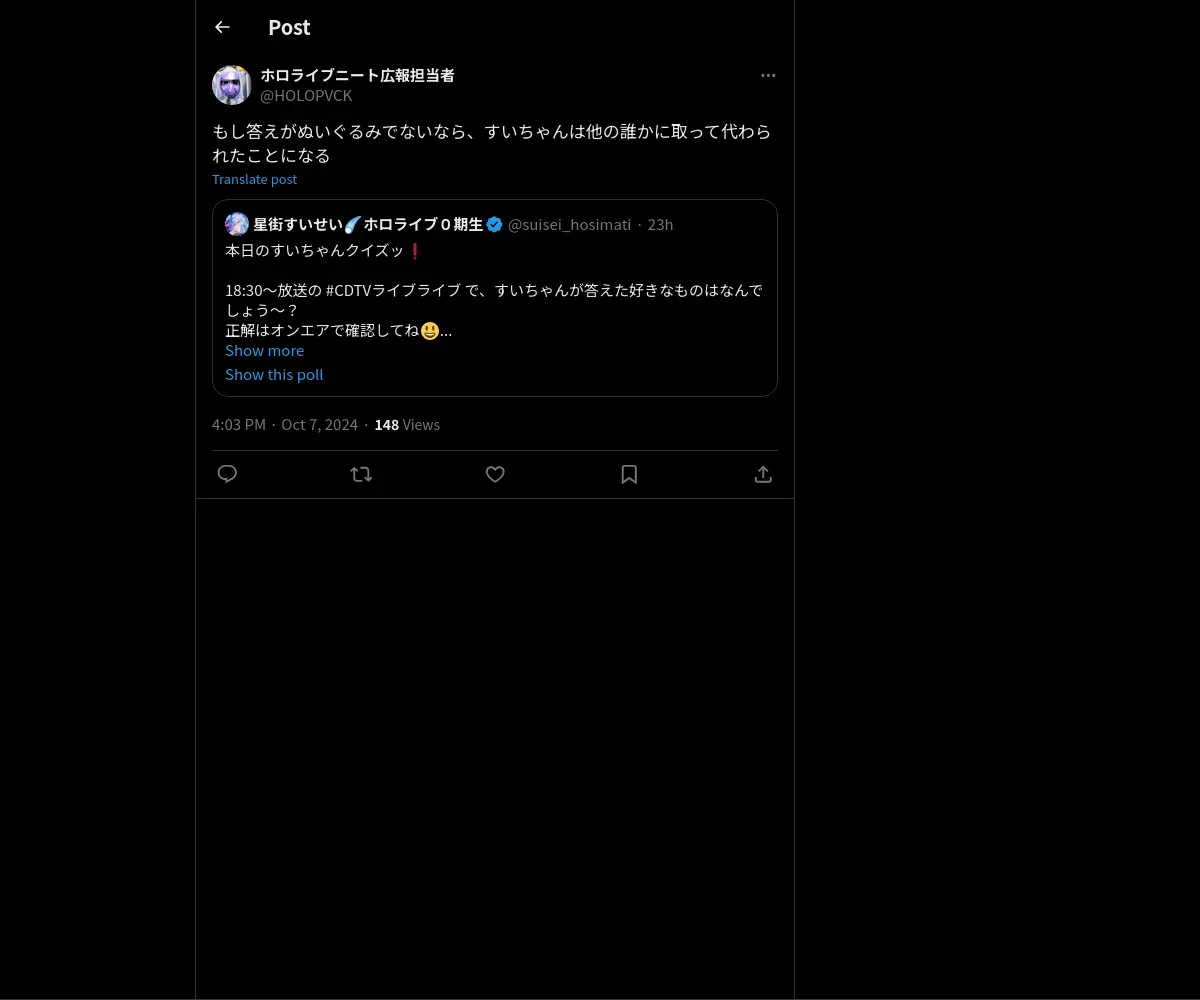Click the 148 Views count
The height and width of the screenshot is (1000, 1200).
coord(407,424)
